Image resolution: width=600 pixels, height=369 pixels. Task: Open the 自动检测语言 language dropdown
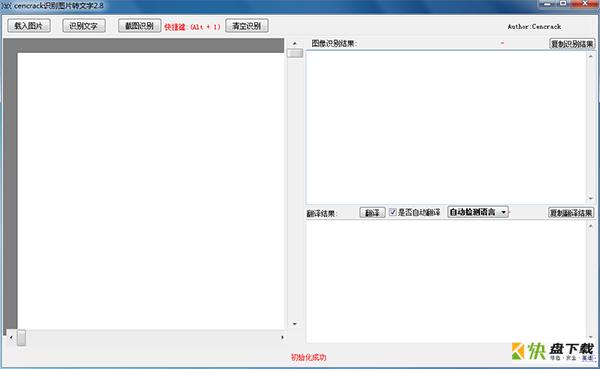[x=478, y=212]
